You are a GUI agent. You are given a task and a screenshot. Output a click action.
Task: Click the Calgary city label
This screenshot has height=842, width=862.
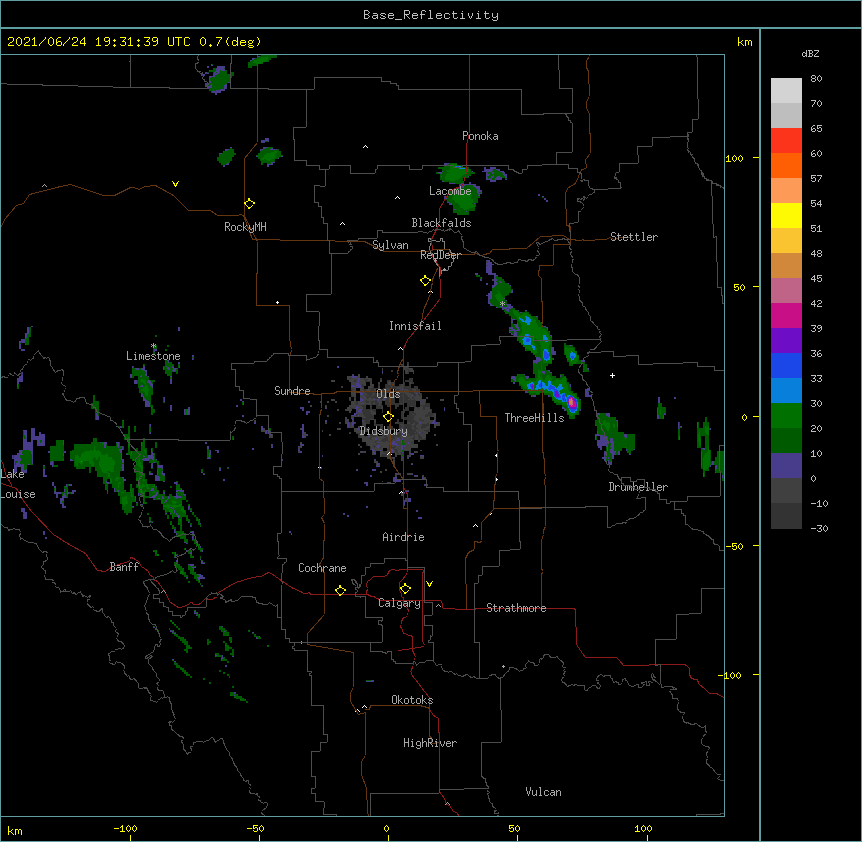[399, 603]
